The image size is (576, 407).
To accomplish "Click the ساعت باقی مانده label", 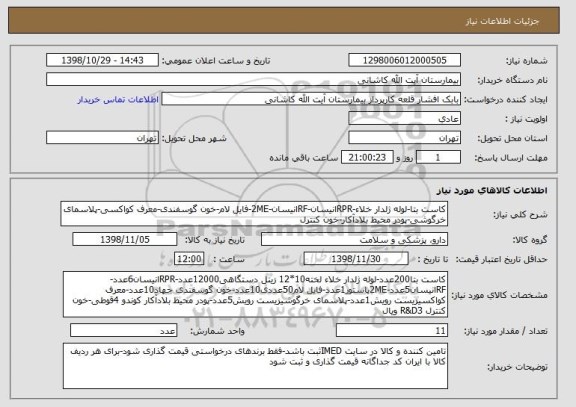I will [x=304, y=158].
